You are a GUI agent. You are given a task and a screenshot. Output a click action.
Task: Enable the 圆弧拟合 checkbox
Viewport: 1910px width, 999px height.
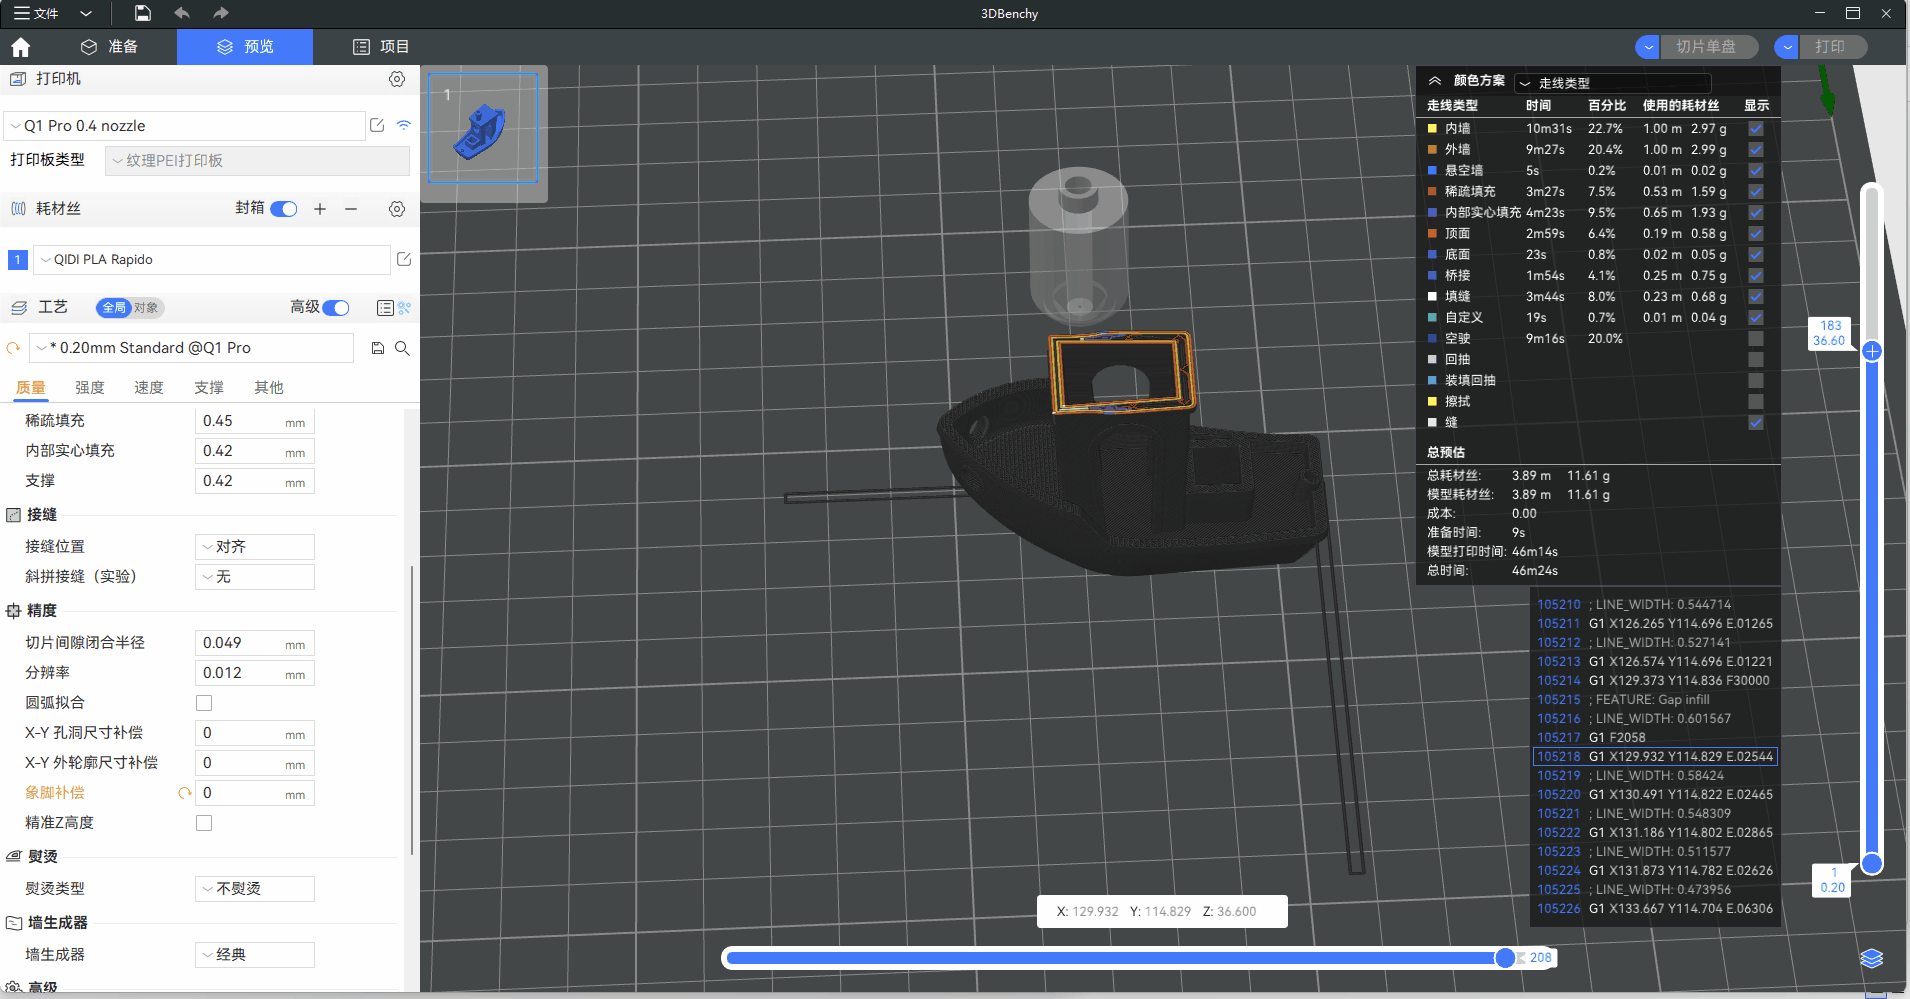point(204,703)
